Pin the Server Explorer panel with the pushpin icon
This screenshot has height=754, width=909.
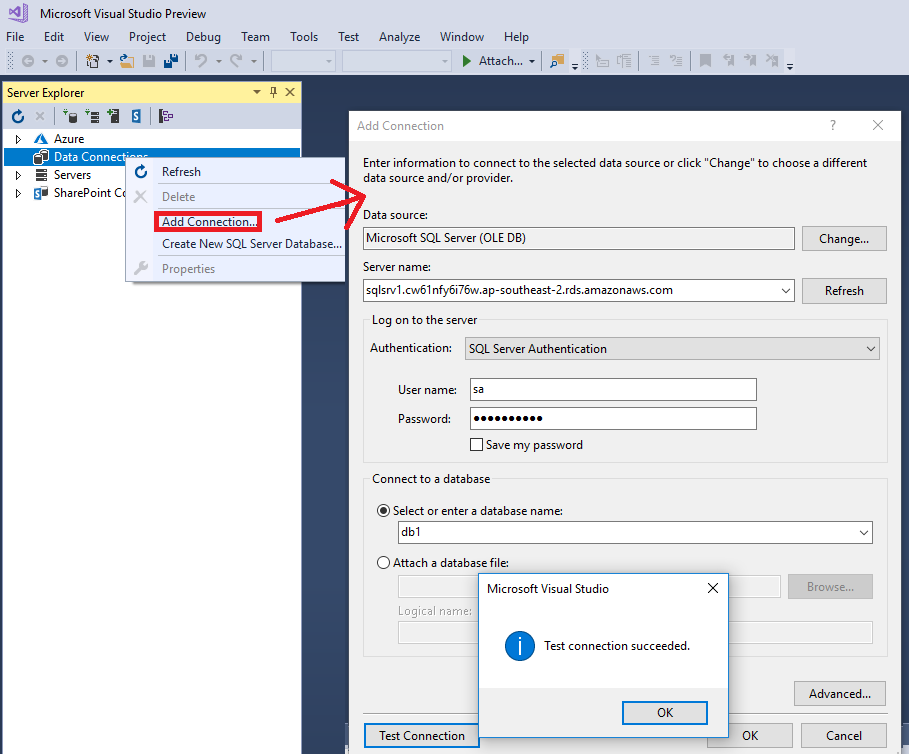coord(274,92)
